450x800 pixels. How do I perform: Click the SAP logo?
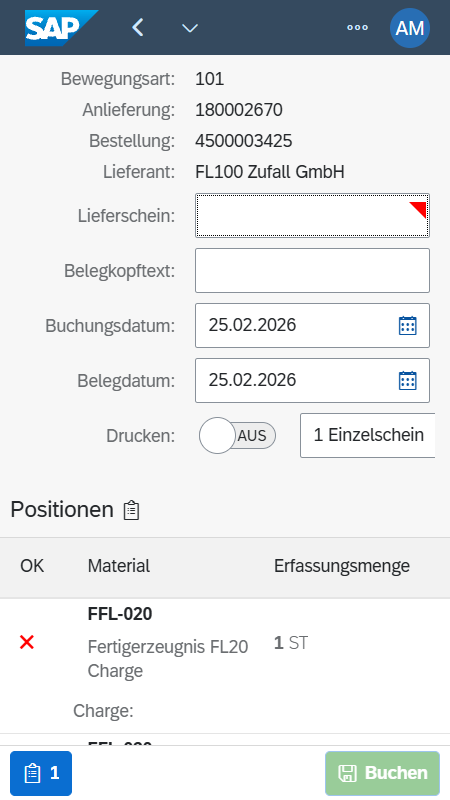tap(61, 28)
